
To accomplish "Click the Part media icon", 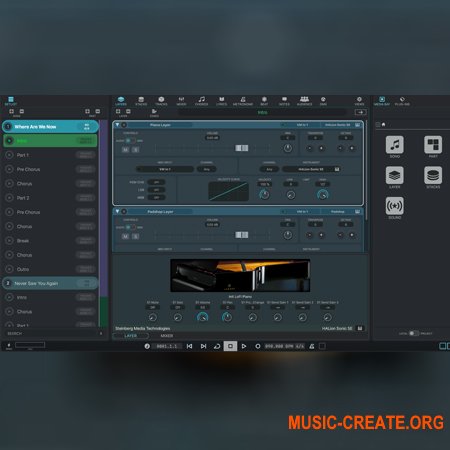I will [433, 145].
